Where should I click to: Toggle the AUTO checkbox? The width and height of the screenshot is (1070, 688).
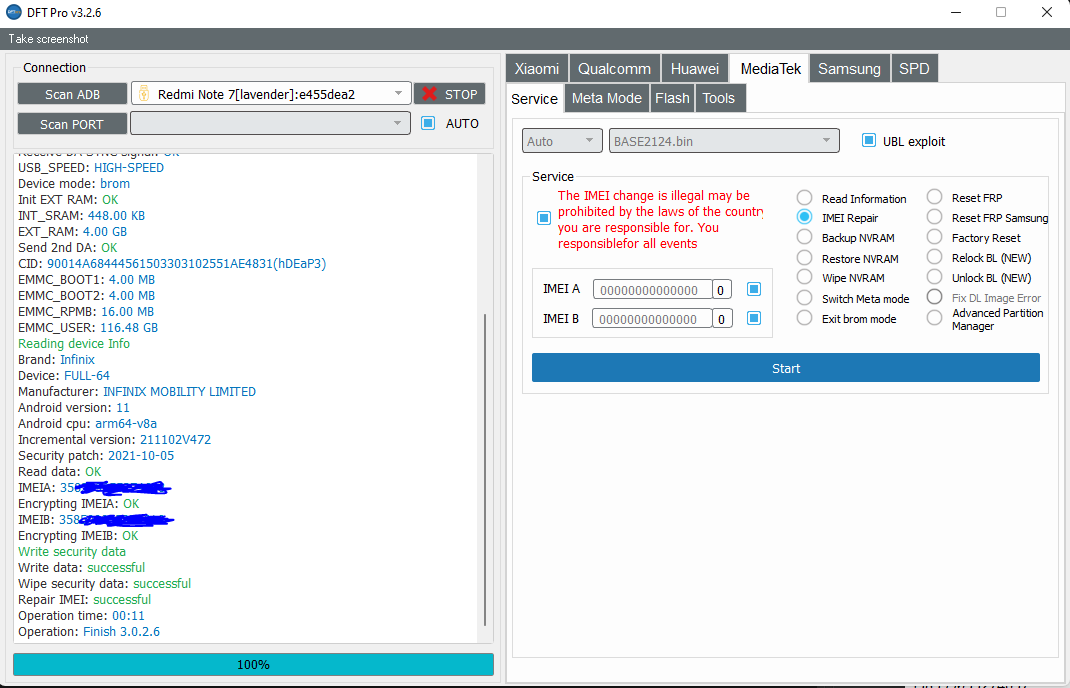coord(428,123)
